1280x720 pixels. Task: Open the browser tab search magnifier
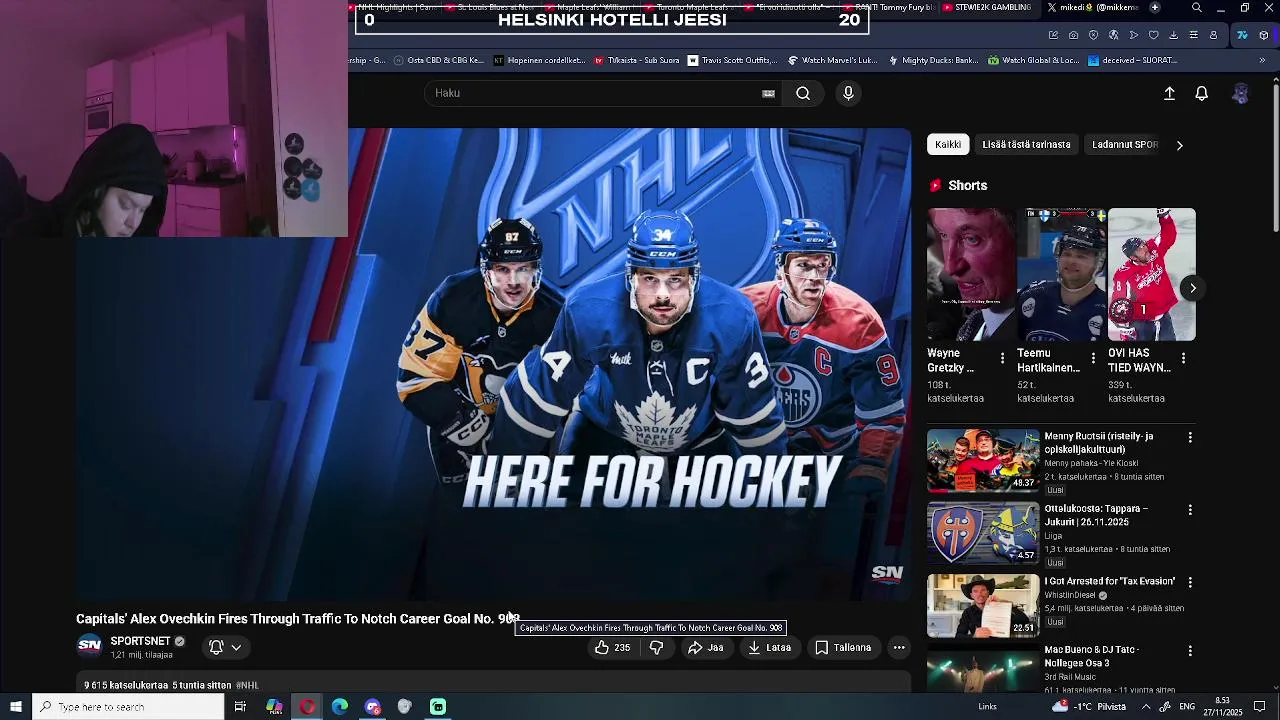pyautogui.click(x=1197, y=7)
